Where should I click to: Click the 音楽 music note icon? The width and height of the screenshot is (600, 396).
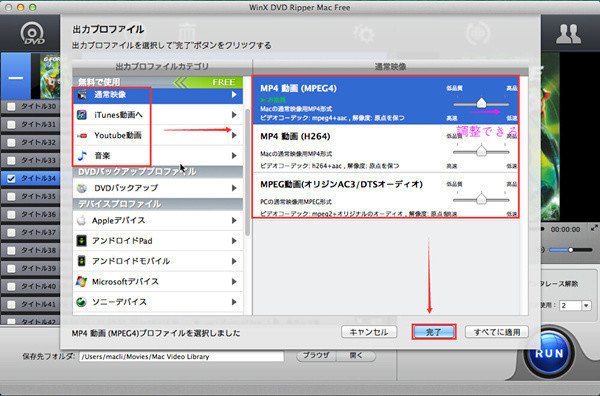82,155
